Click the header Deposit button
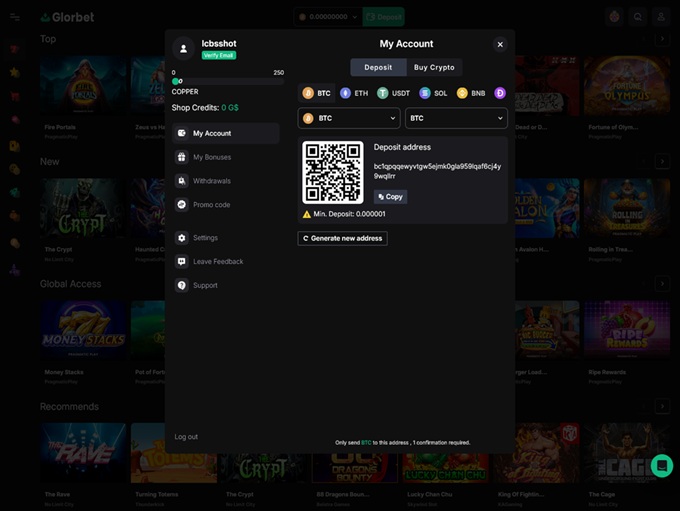680x511 pixels. pyautogui.click(x=384, y=17)
